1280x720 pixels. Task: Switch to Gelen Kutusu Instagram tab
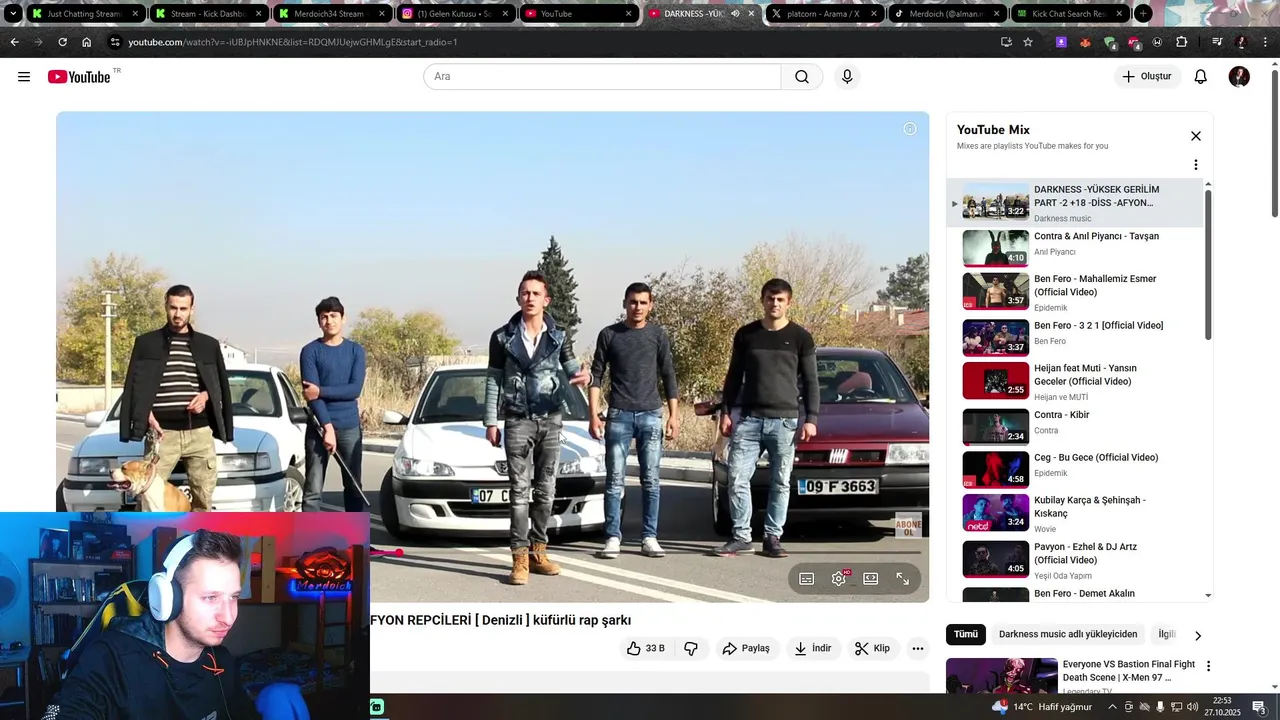[455, 14]
